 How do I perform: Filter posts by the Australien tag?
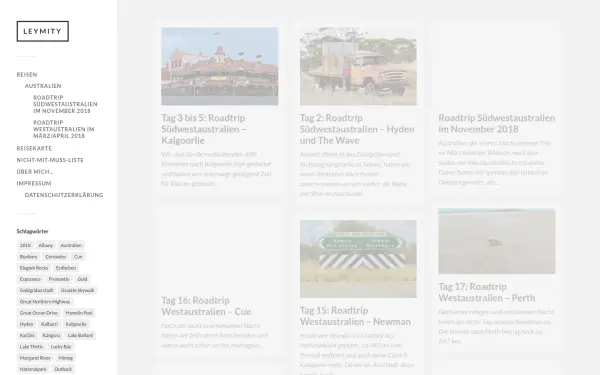71,245
